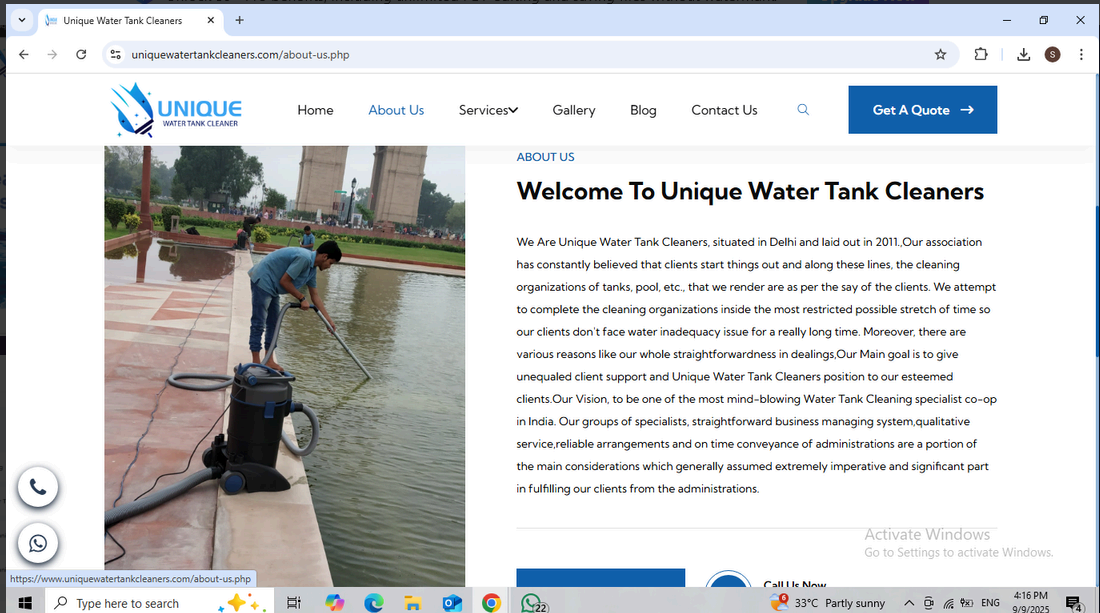Open the browser Extensions puzzle icon

click(980, 55)
